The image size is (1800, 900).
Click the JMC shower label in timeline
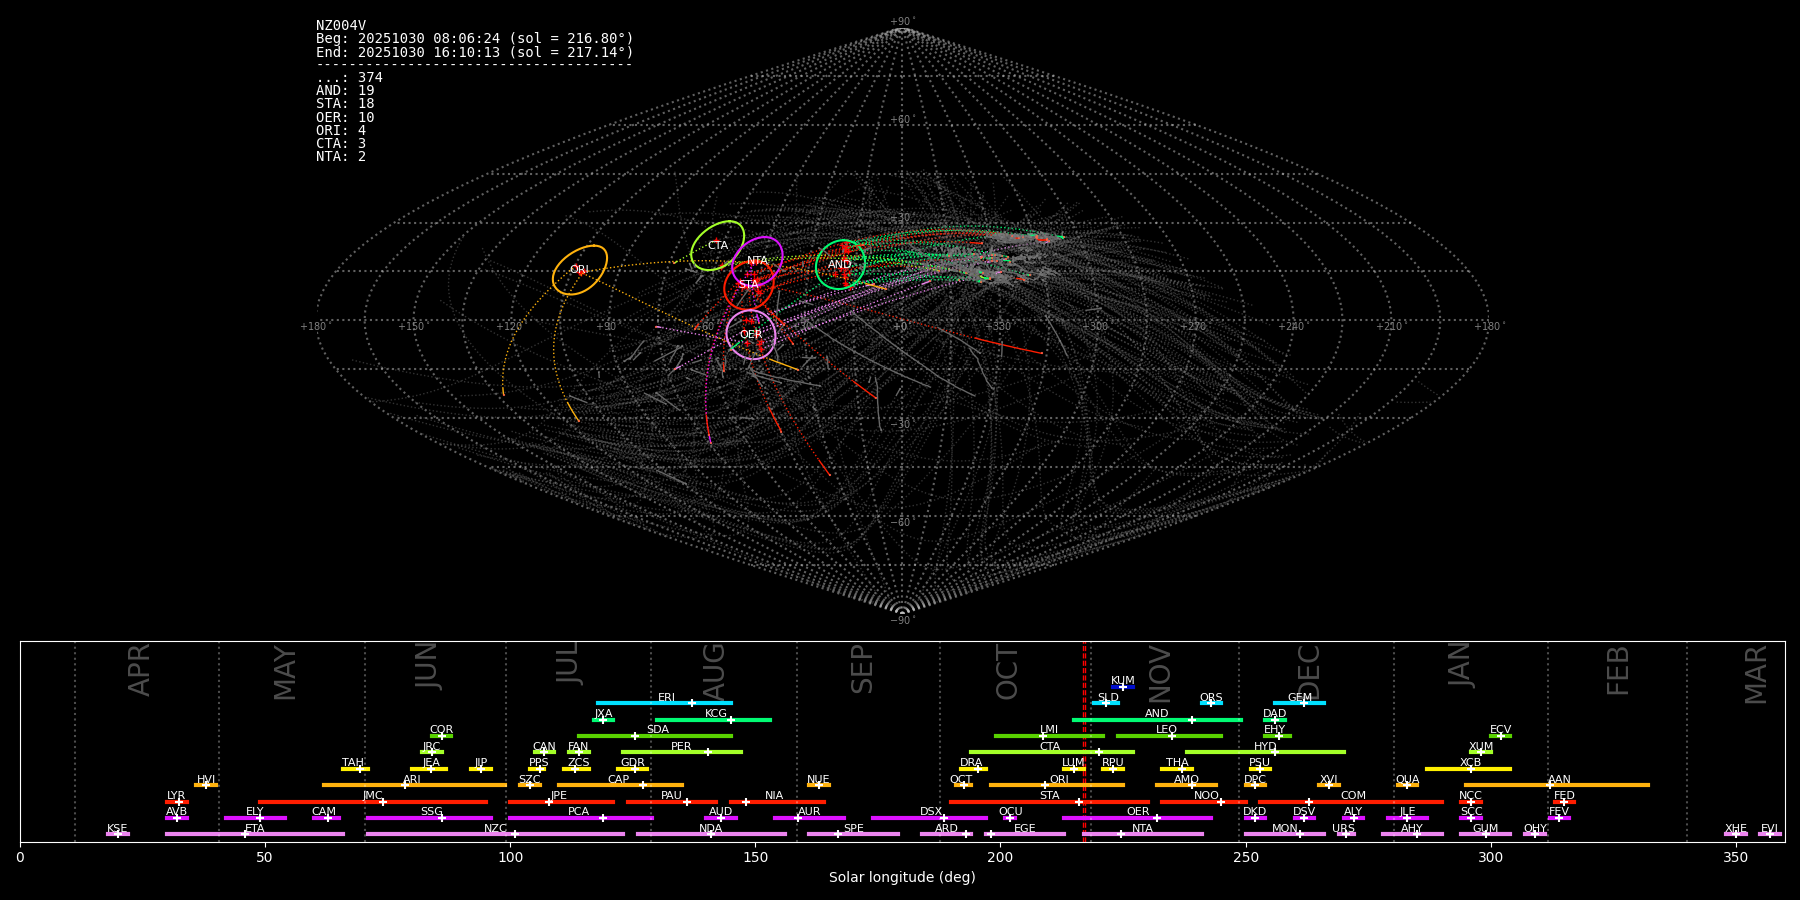pos(373,796)
